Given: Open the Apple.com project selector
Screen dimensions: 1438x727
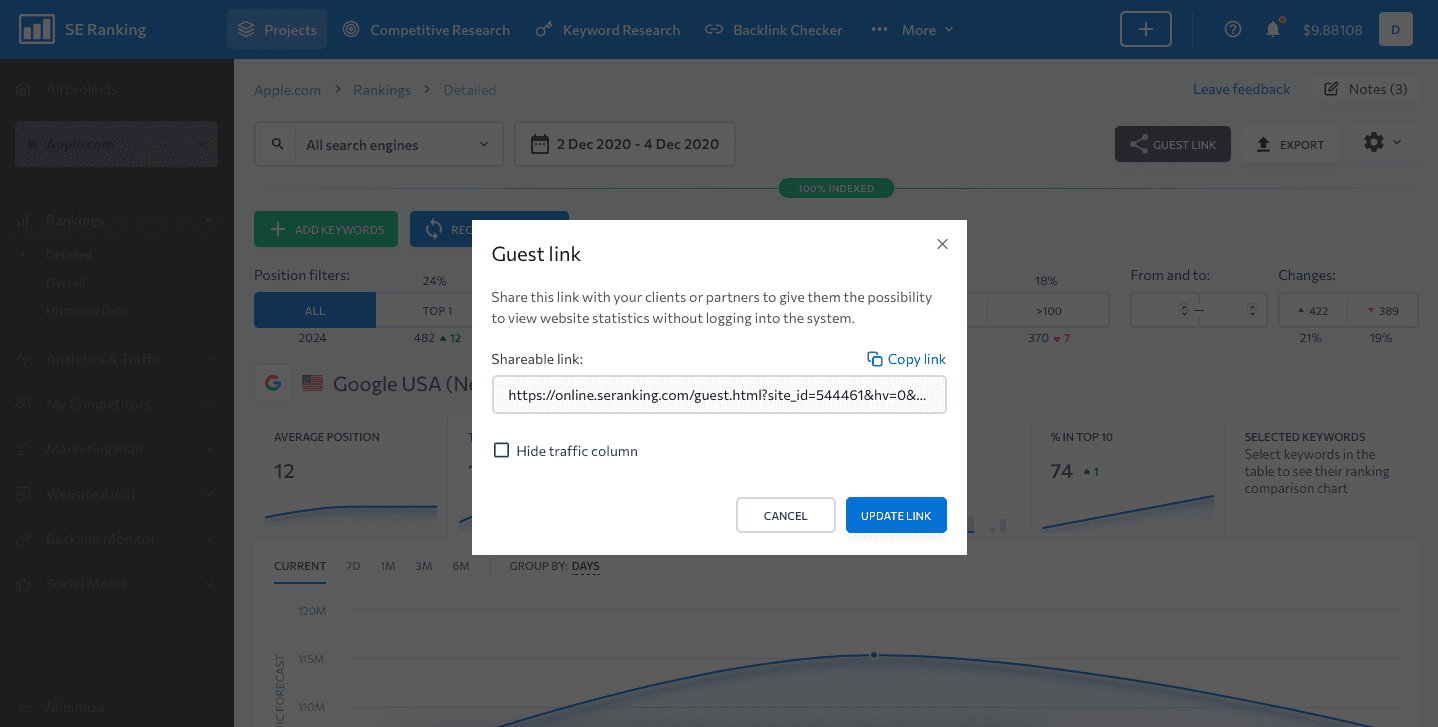Looking at the screenshot, I should coord(116,144).
